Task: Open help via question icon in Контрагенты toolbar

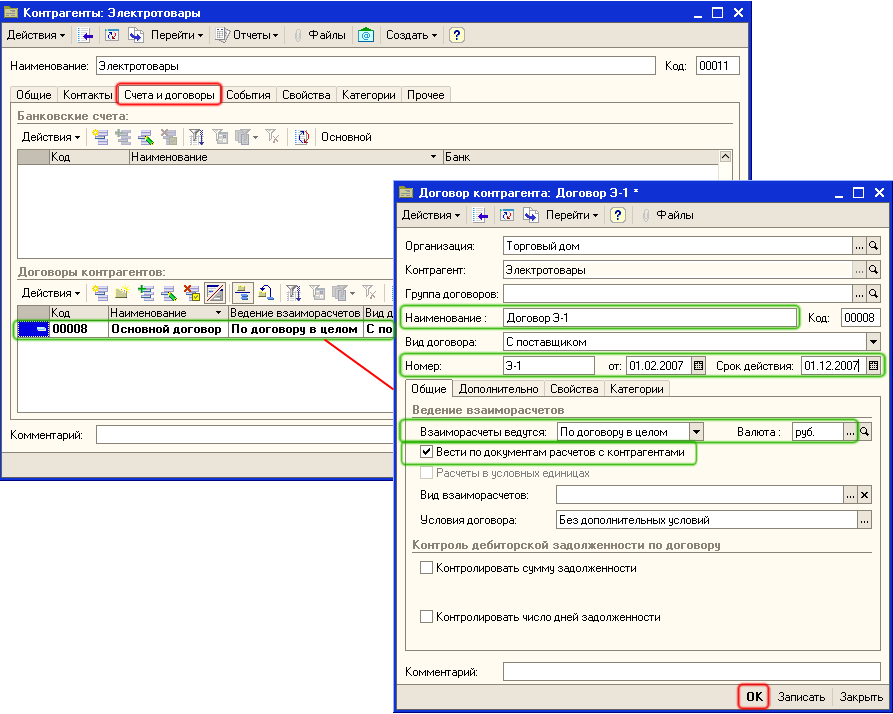Action: pyautogui.click(x=456, y=35)
